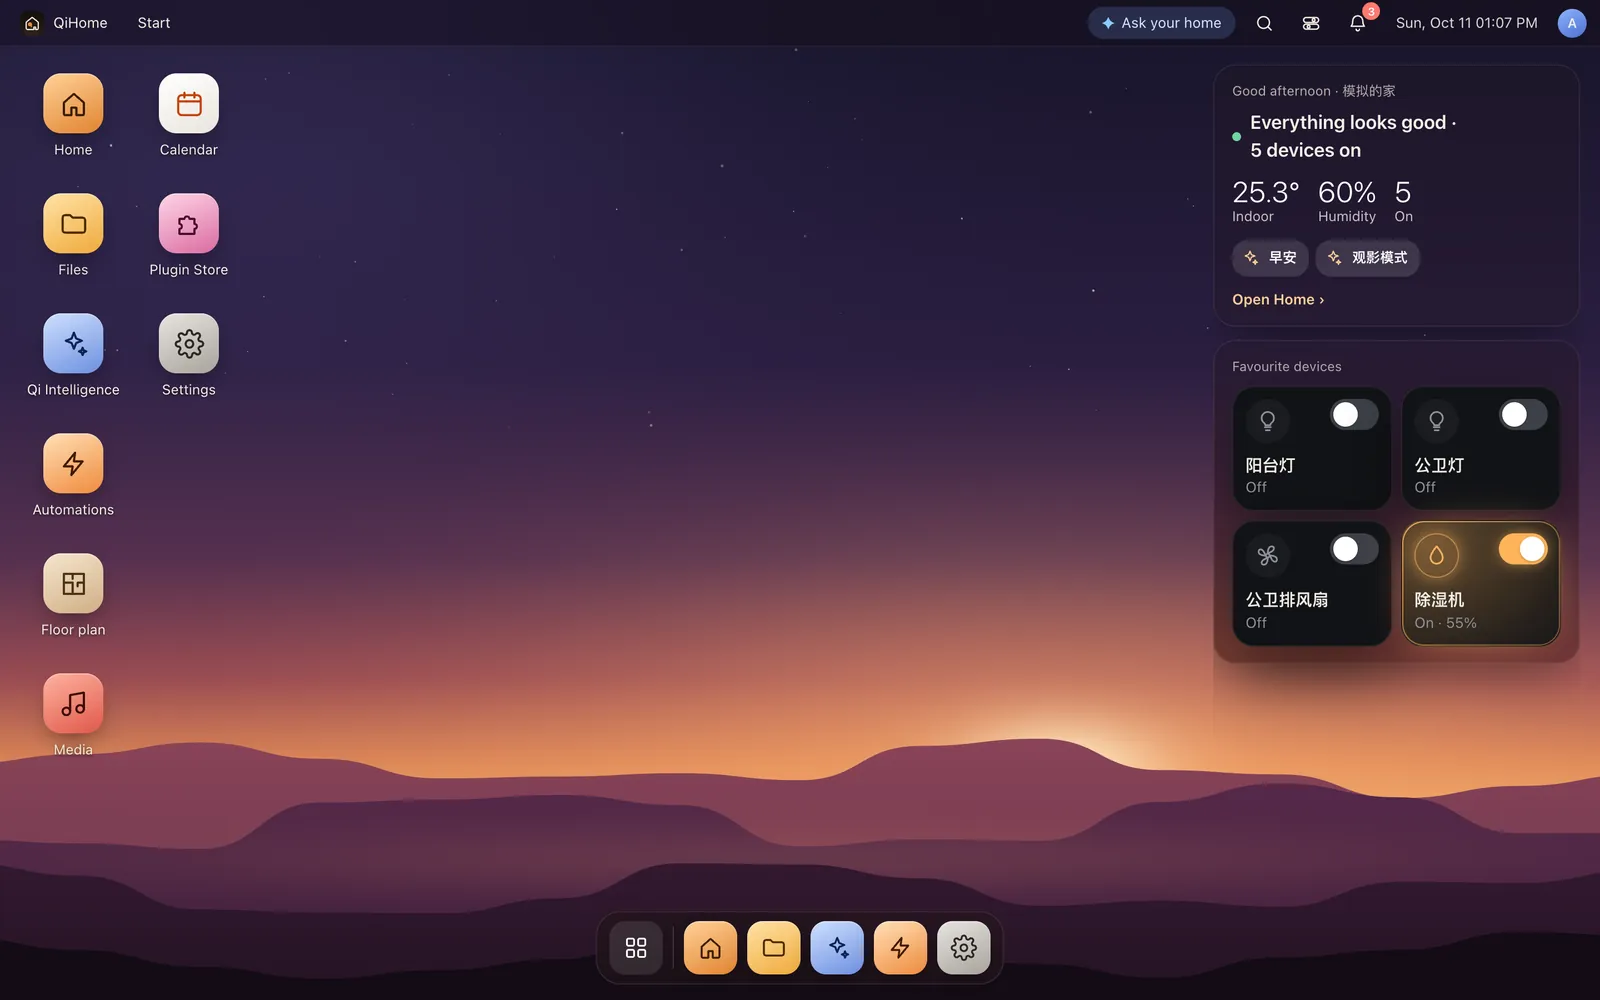The image size is (1600, 1000).
Task: Click the 公卫排风扇 fan icon
Action: (x=1268, y=555)
